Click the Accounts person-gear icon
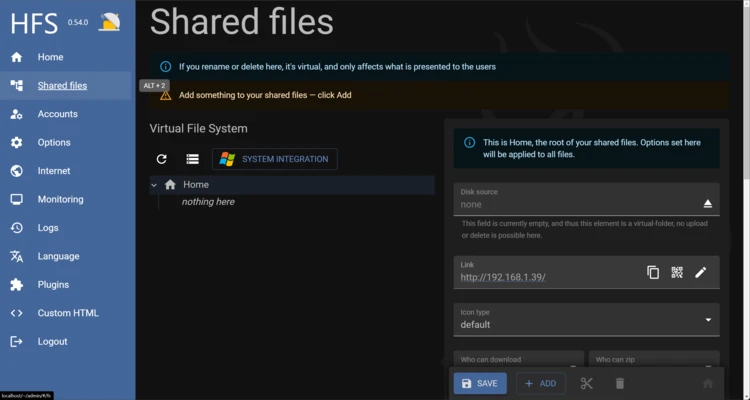 pyautogui.click(x=16, y=114)
